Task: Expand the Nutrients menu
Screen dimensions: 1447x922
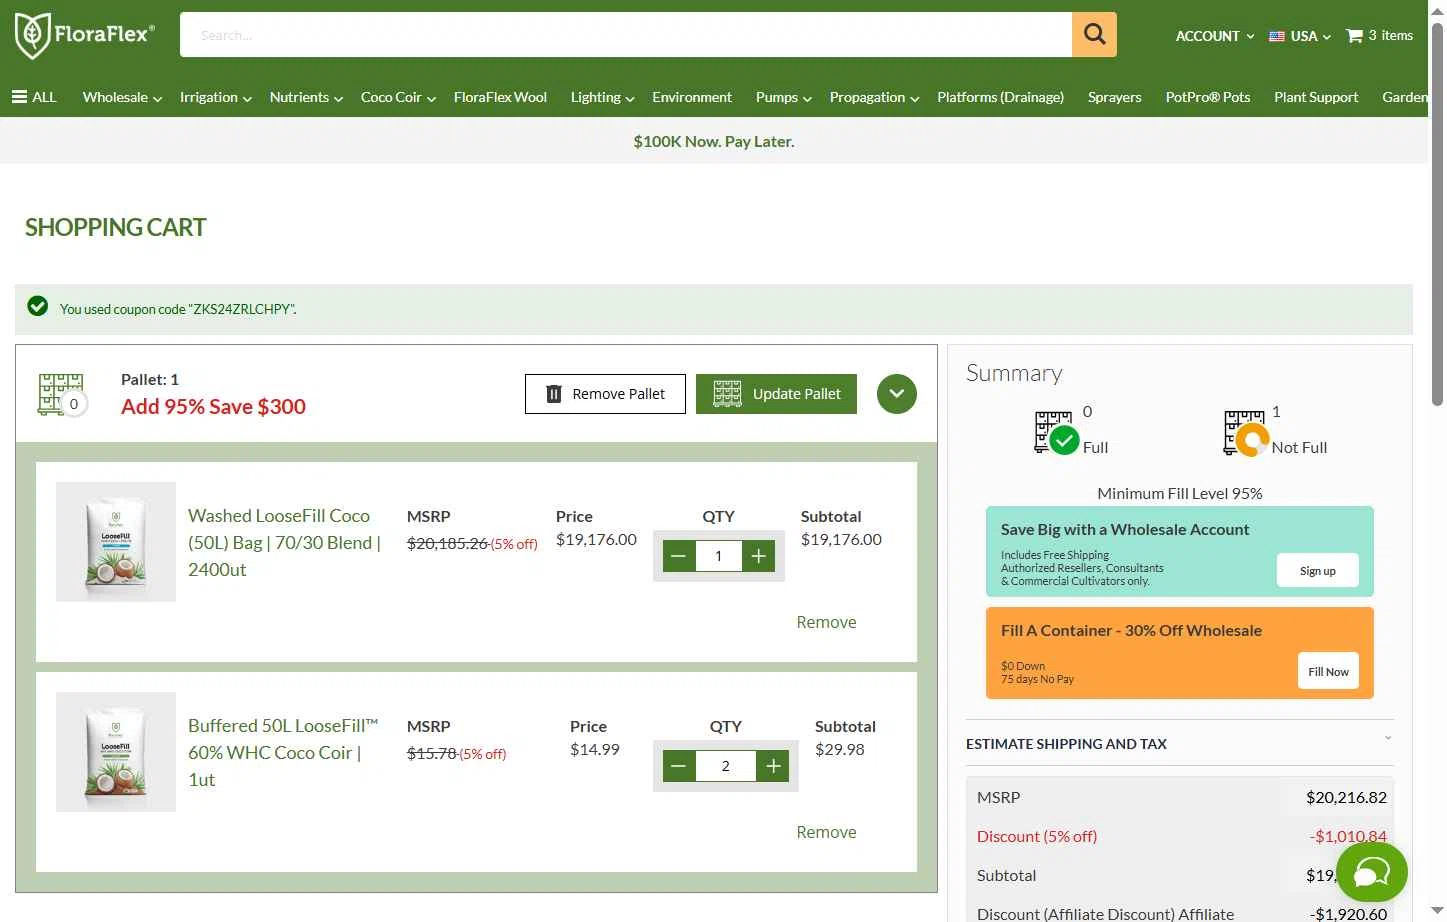Action: 306,97
